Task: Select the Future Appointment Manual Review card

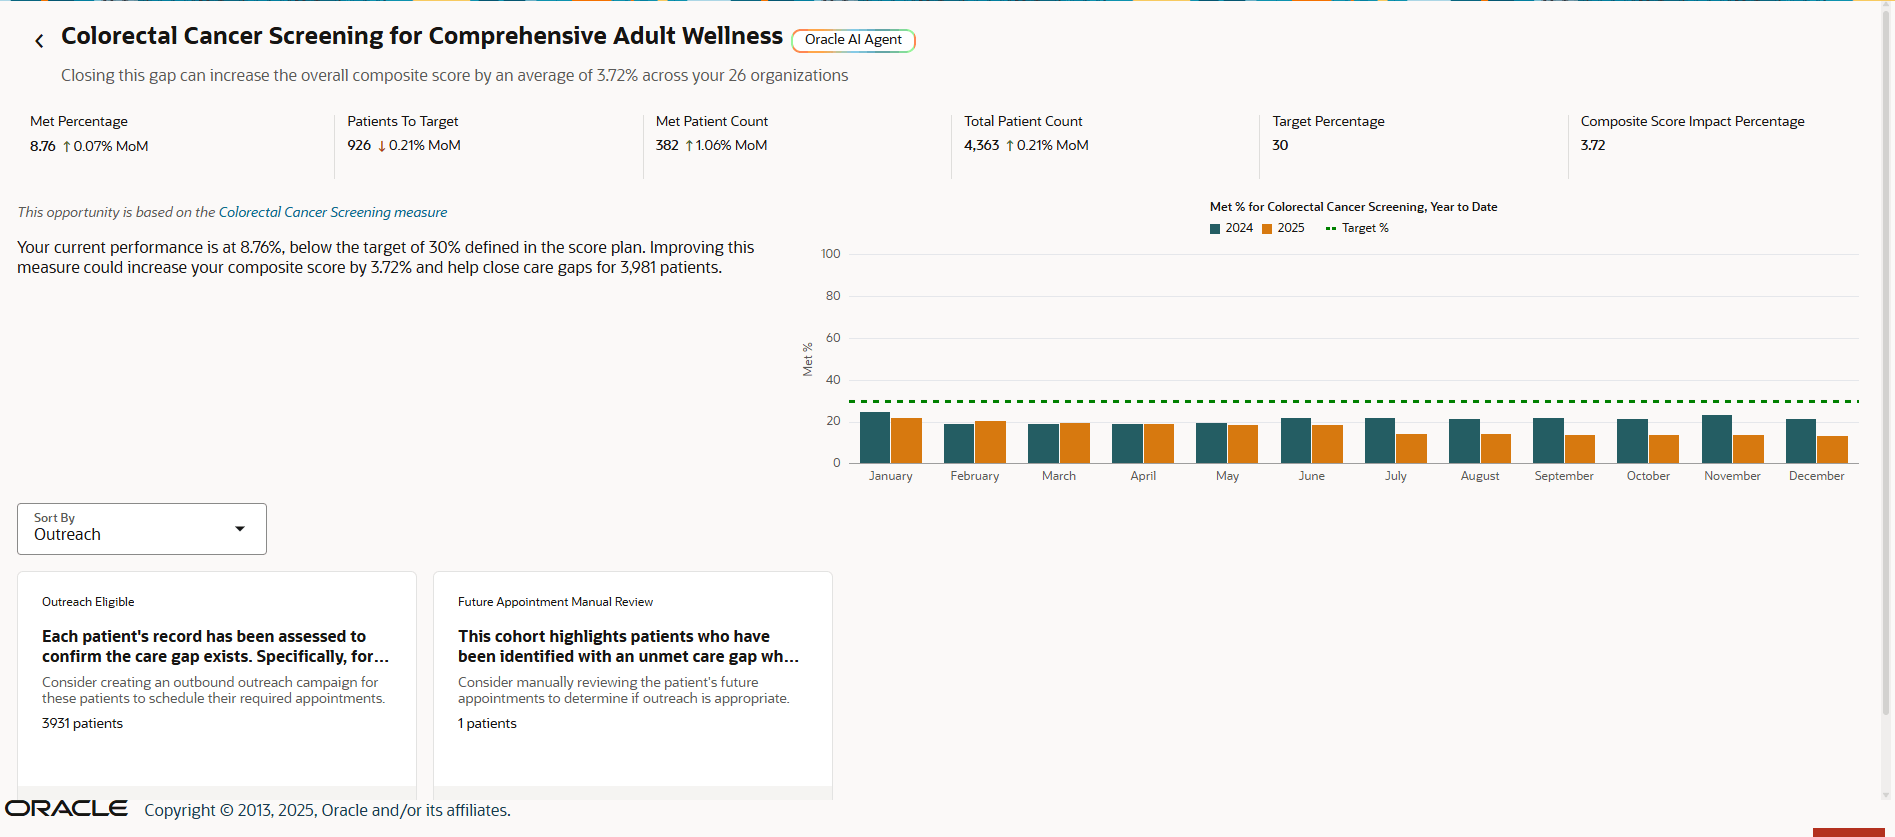Action: (632, 680)
